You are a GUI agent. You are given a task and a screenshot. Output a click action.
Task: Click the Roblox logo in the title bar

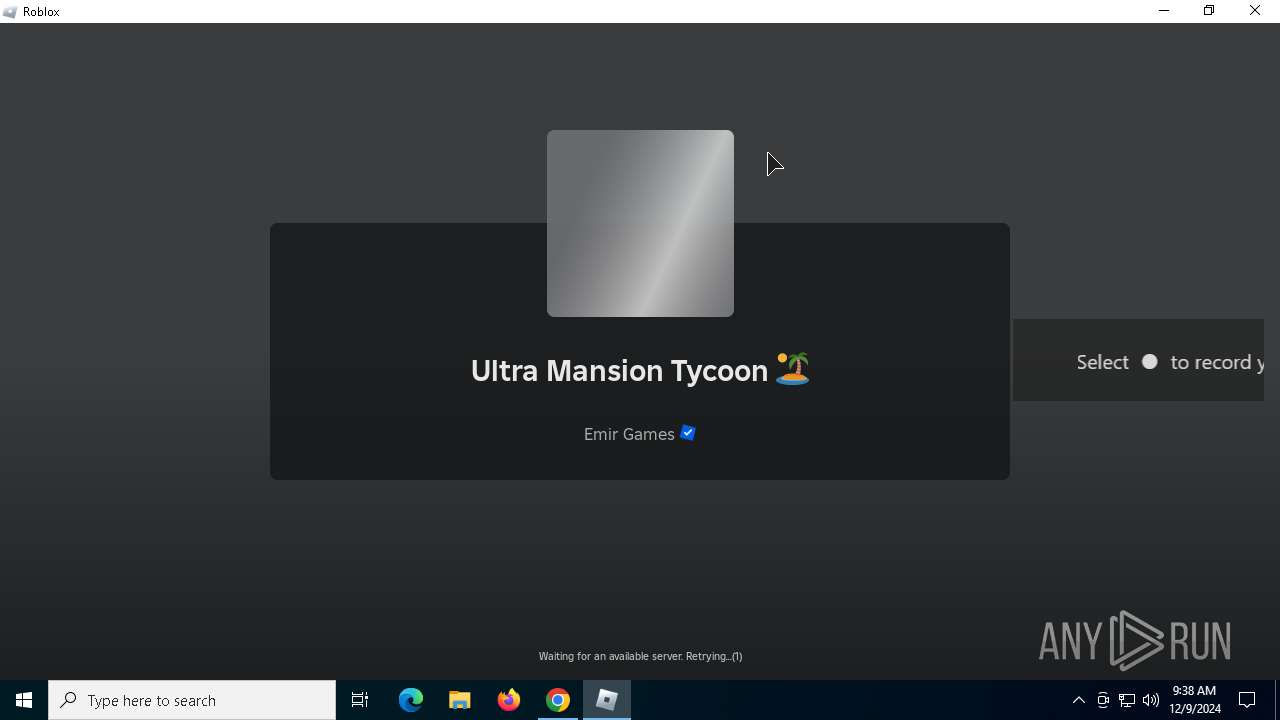[10, 12]
